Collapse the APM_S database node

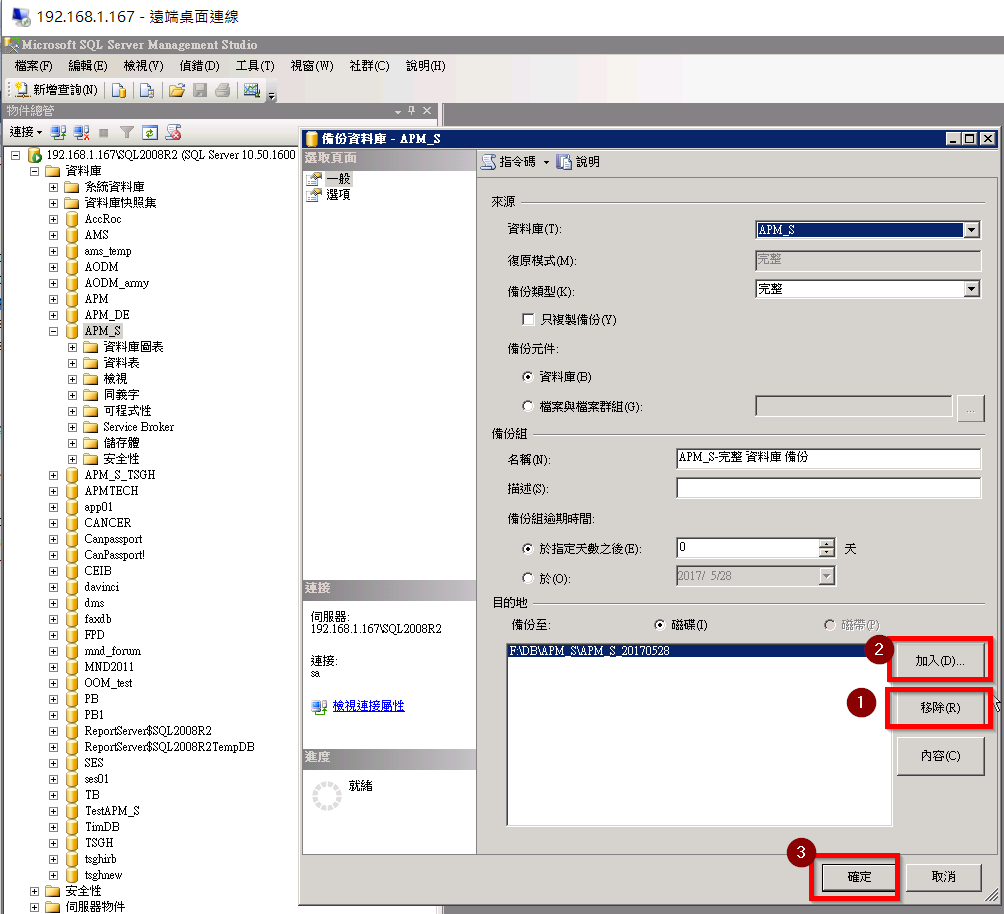54,331
